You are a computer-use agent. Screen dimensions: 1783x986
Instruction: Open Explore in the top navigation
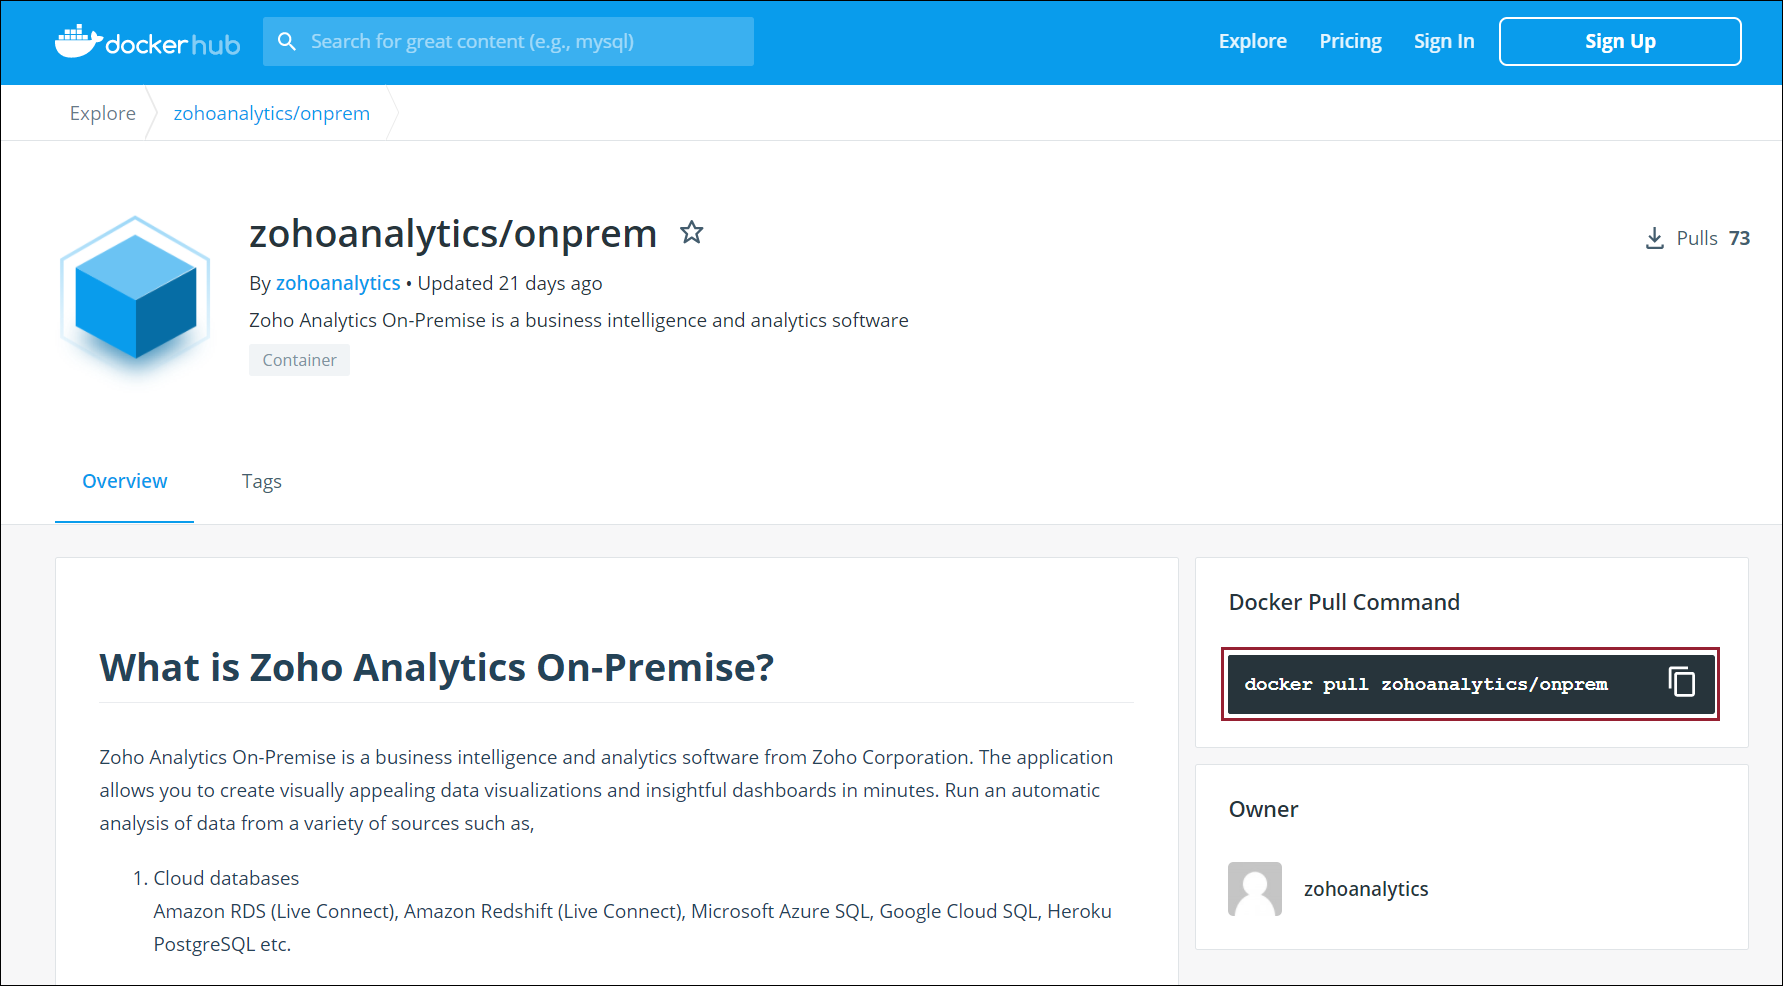1252,42
